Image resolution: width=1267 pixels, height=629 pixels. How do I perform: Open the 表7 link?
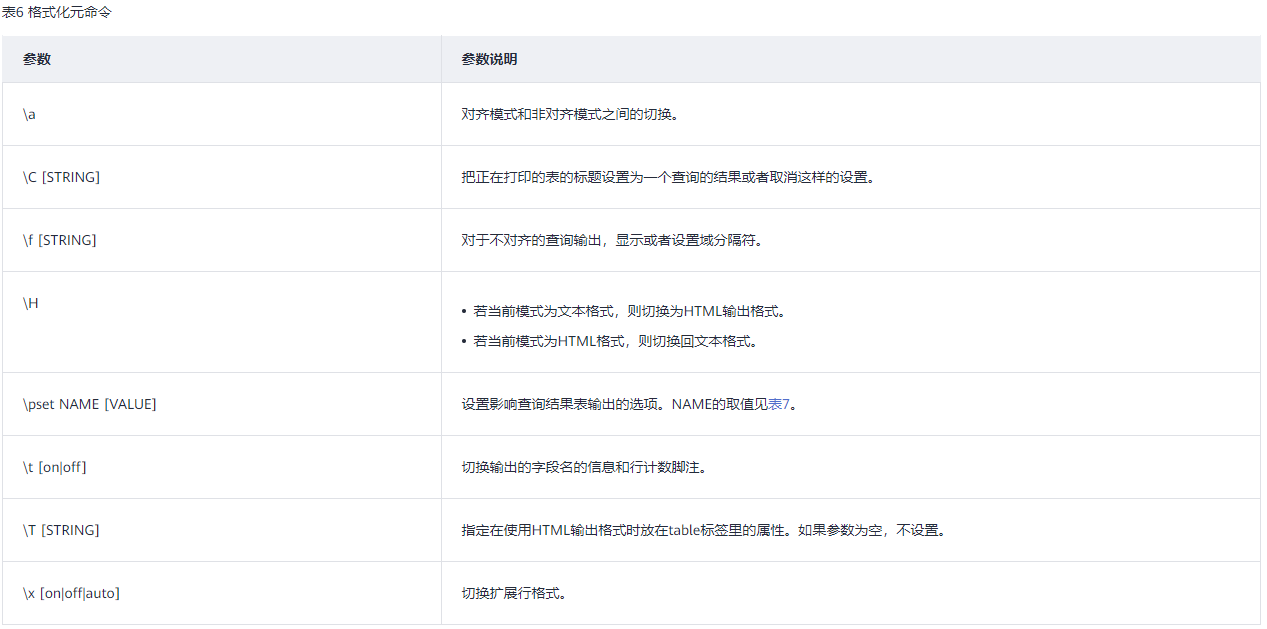pos(778,405)
